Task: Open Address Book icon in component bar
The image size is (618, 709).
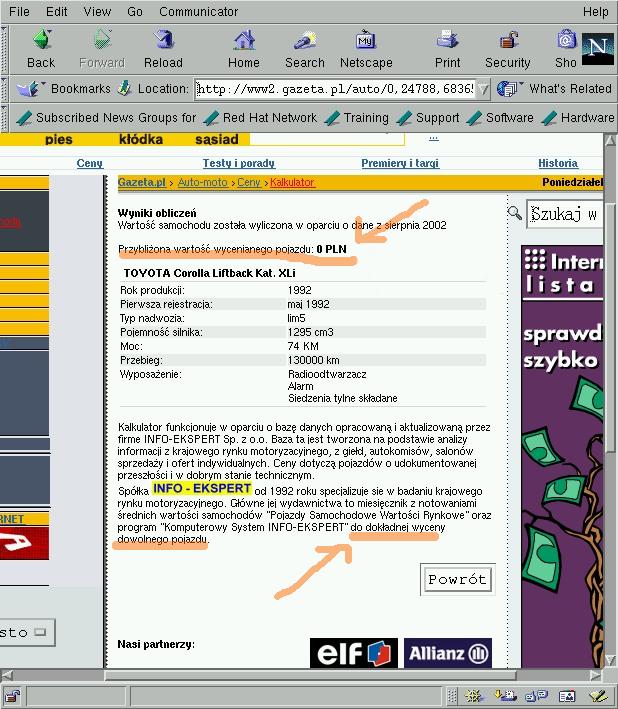Action: (567, 695)
